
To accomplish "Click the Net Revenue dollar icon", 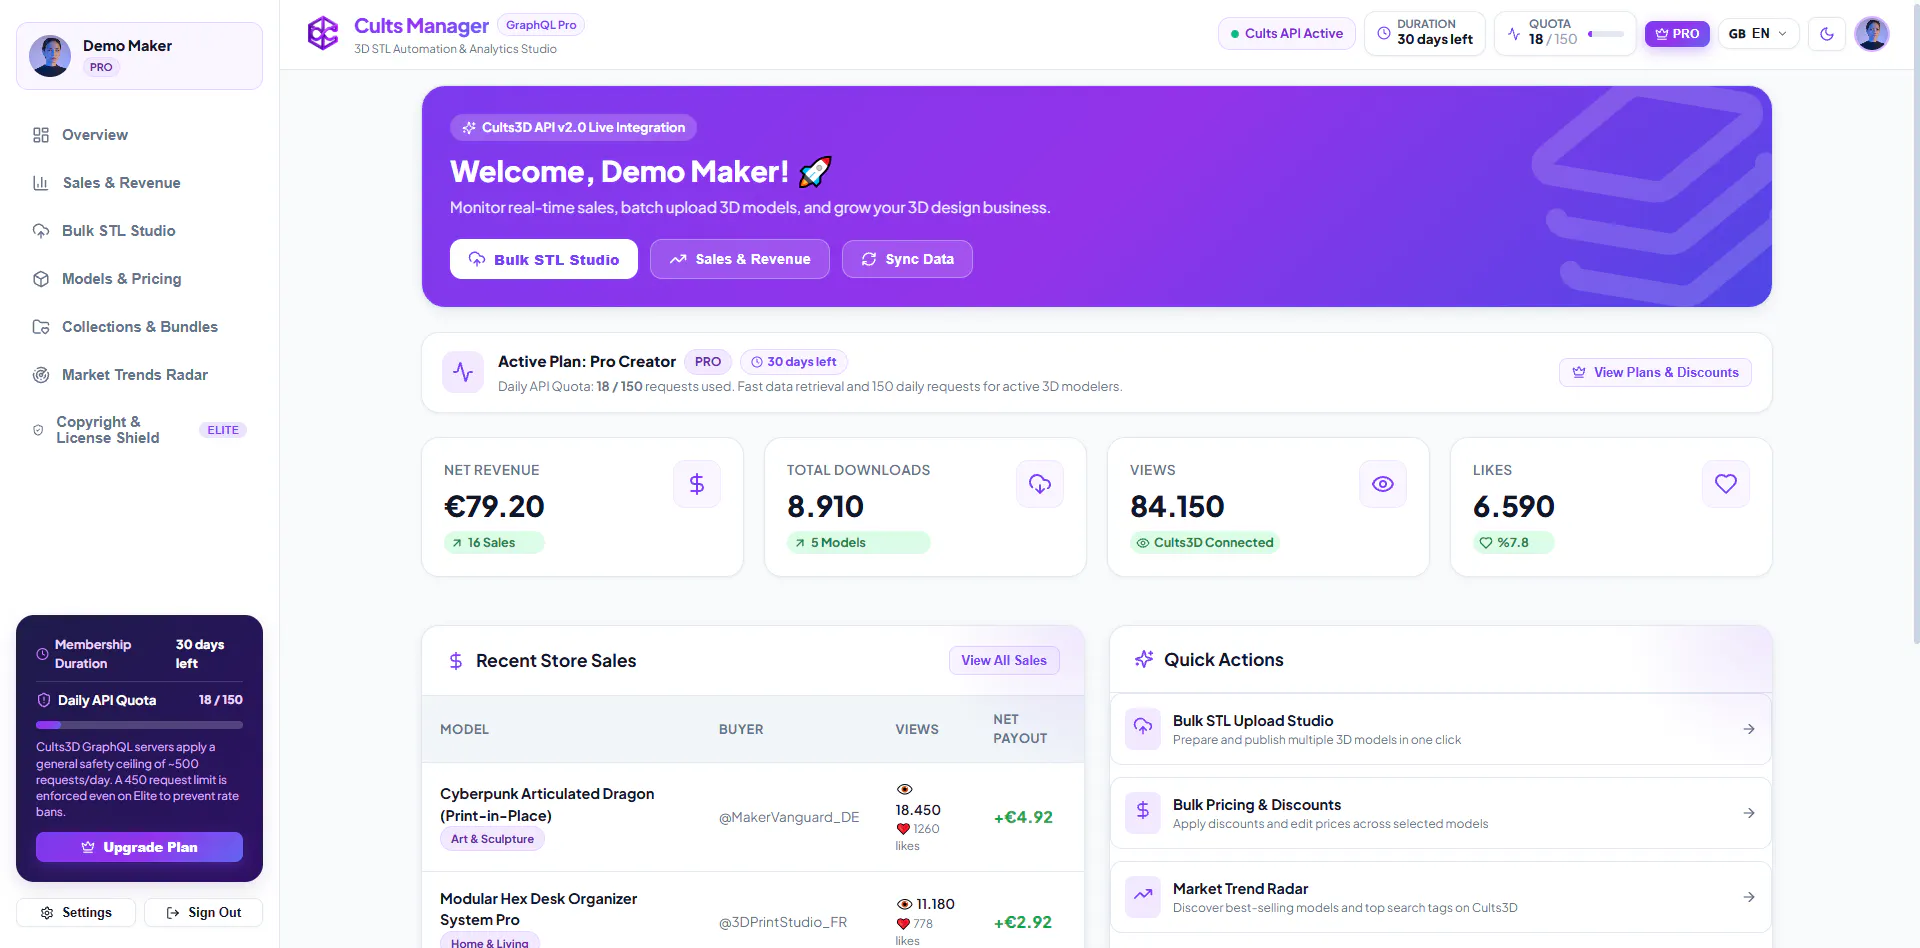I will click(697, 484).
